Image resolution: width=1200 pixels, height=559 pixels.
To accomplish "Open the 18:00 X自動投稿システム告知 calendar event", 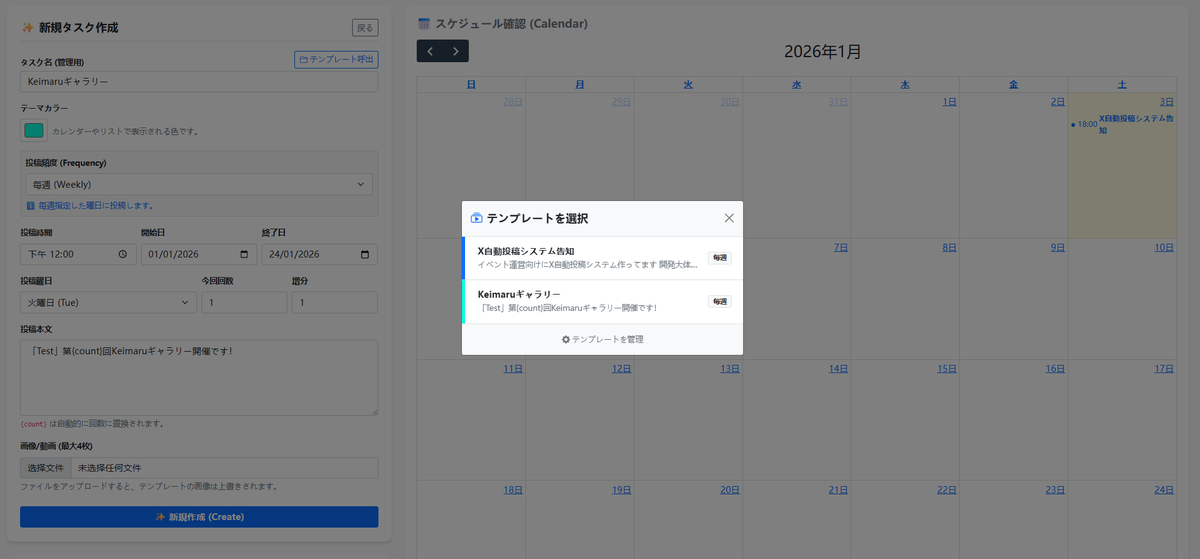I will 1122,124.
